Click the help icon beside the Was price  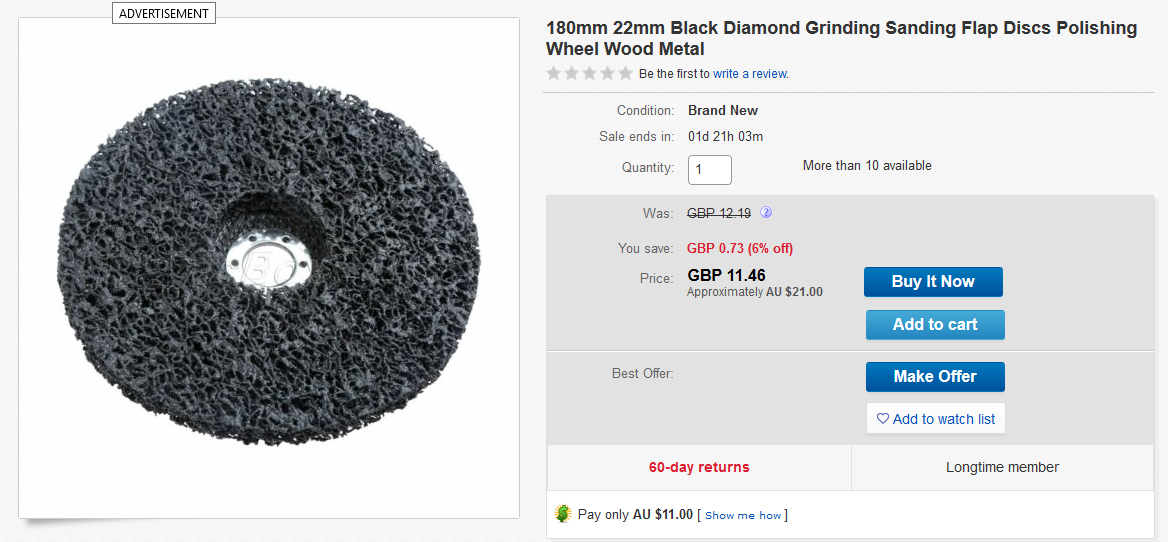click(766, 213)
